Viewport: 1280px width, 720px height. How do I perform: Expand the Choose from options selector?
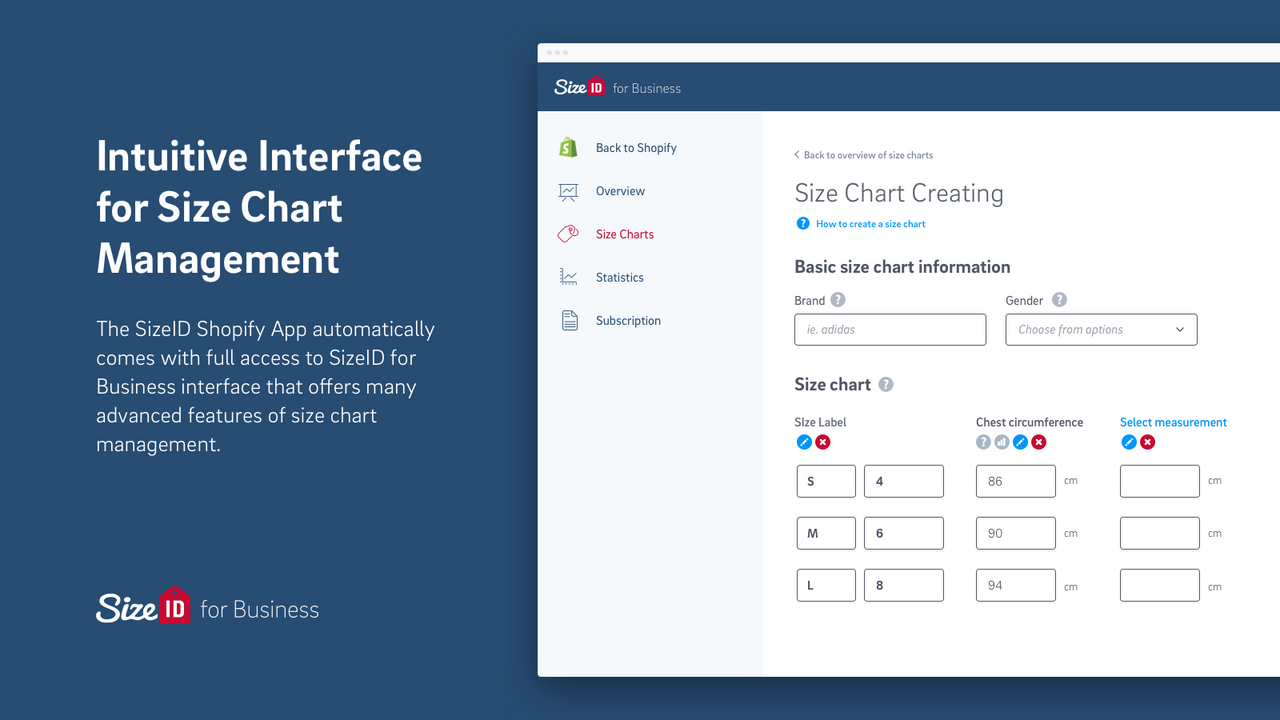(x=1100, y=329)
